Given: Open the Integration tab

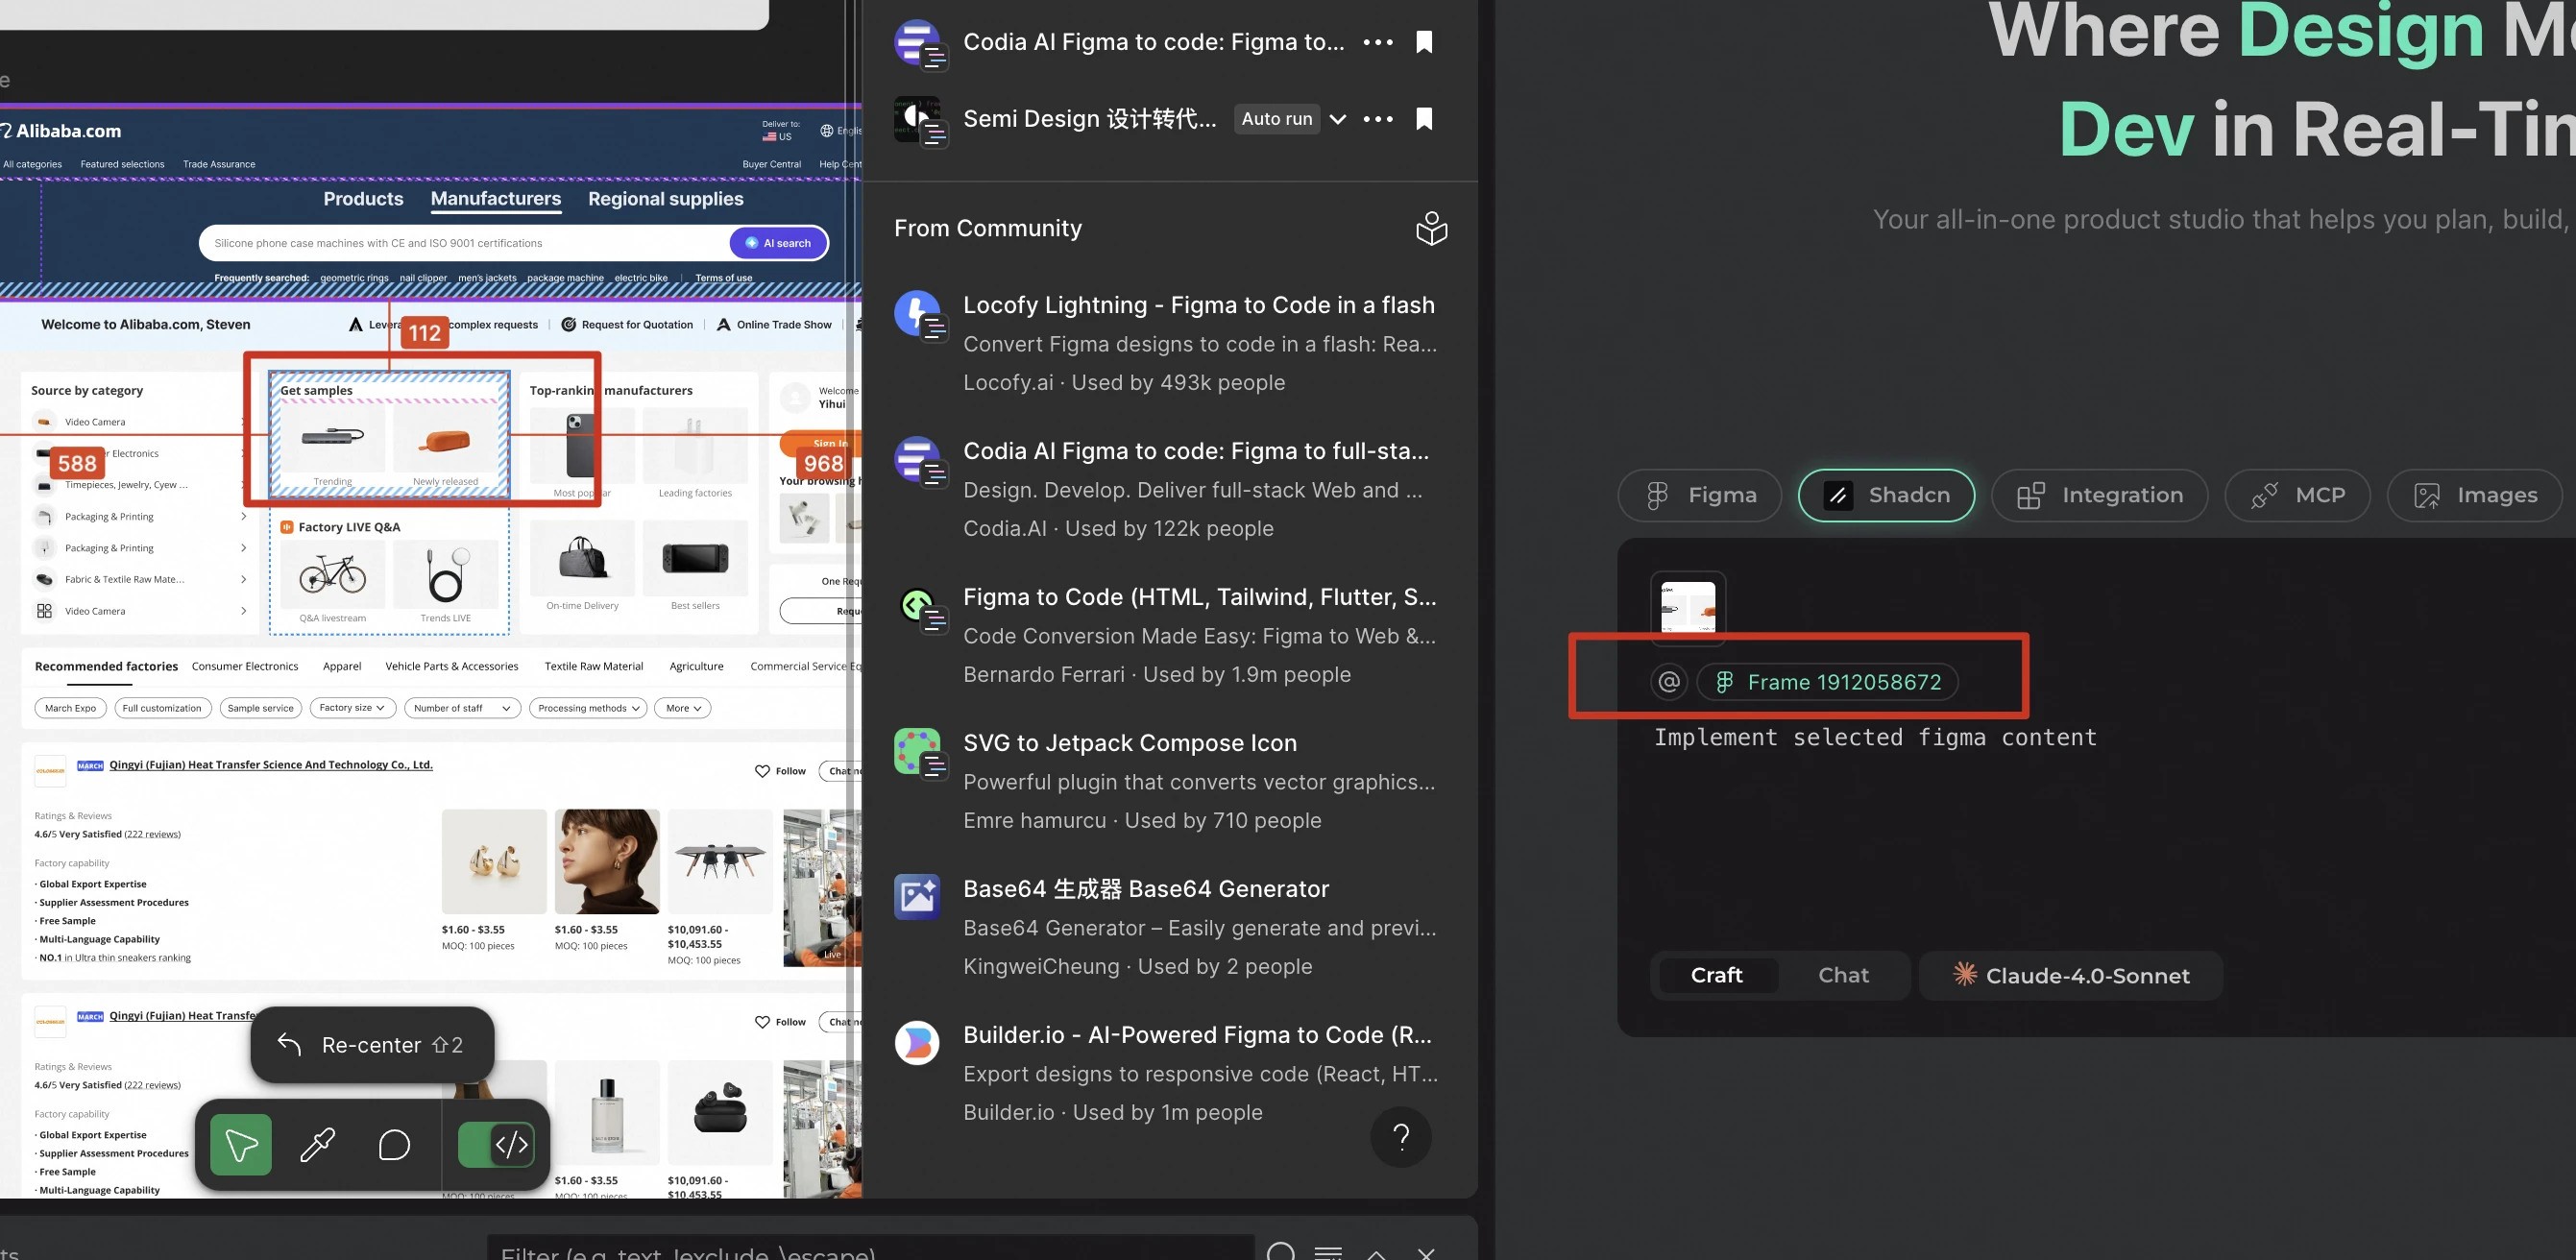Looking at the screenshot, I should click(x=2099, y=495).
